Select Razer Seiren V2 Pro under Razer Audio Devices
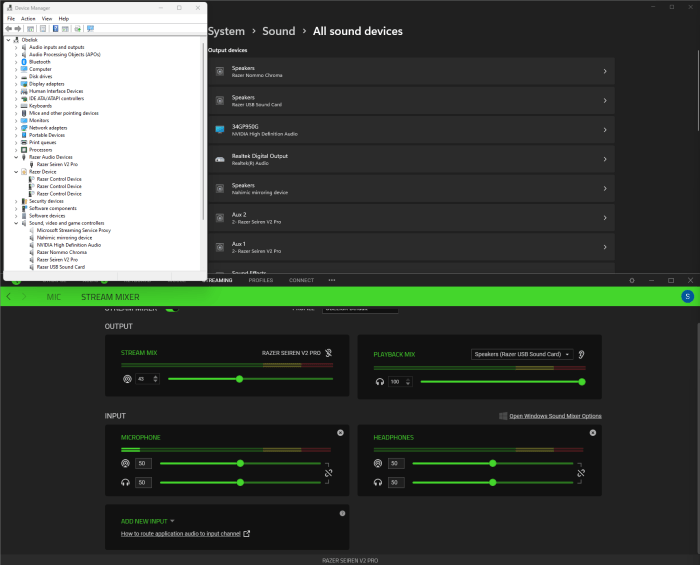Screen dimensions: 700x565 coord(57,164)
